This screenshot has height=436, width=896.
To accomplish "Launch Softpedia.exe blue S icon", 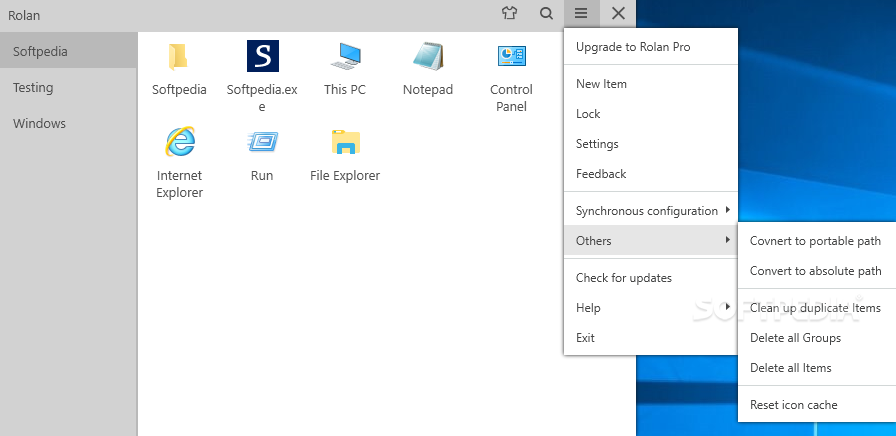I will tap(262, 56).
